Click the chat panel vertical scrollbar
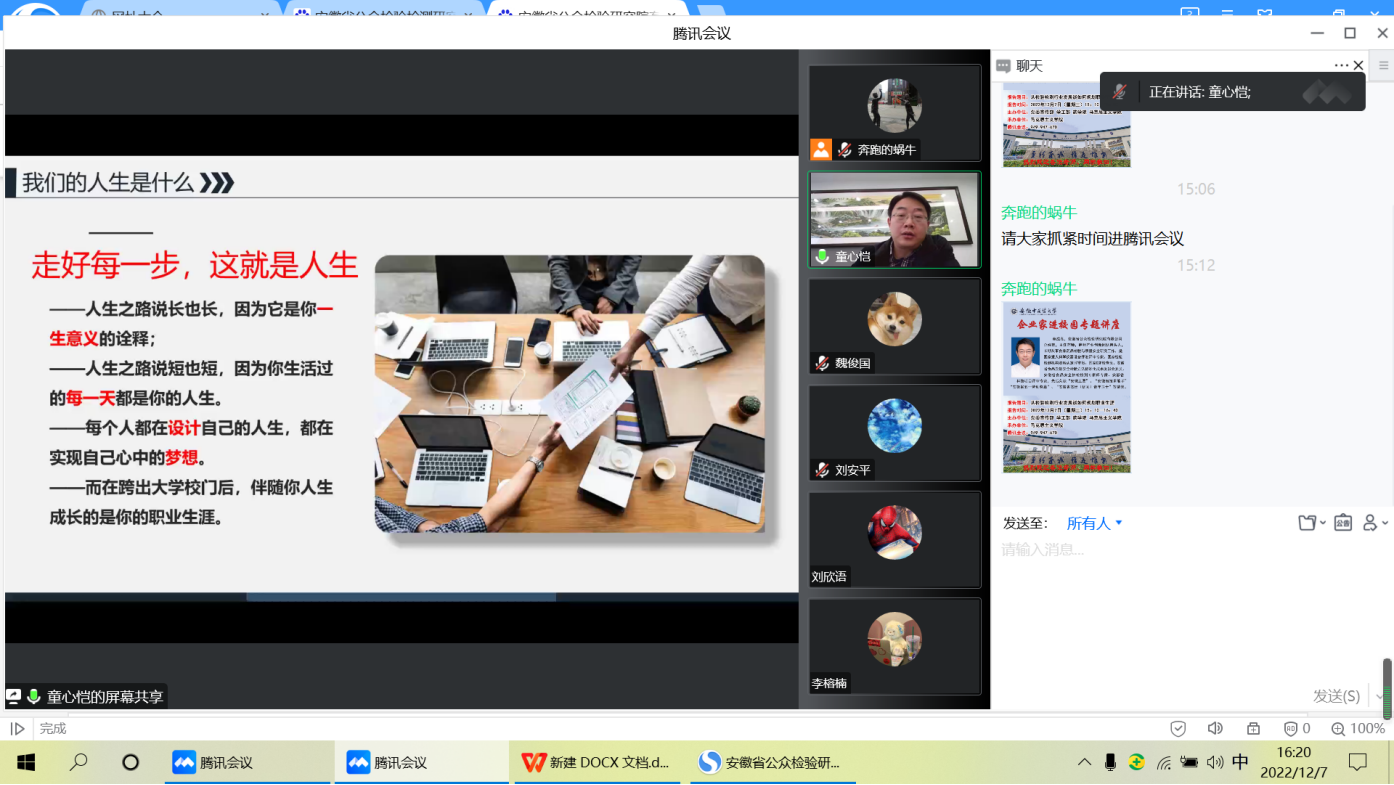 [1387, 688]
